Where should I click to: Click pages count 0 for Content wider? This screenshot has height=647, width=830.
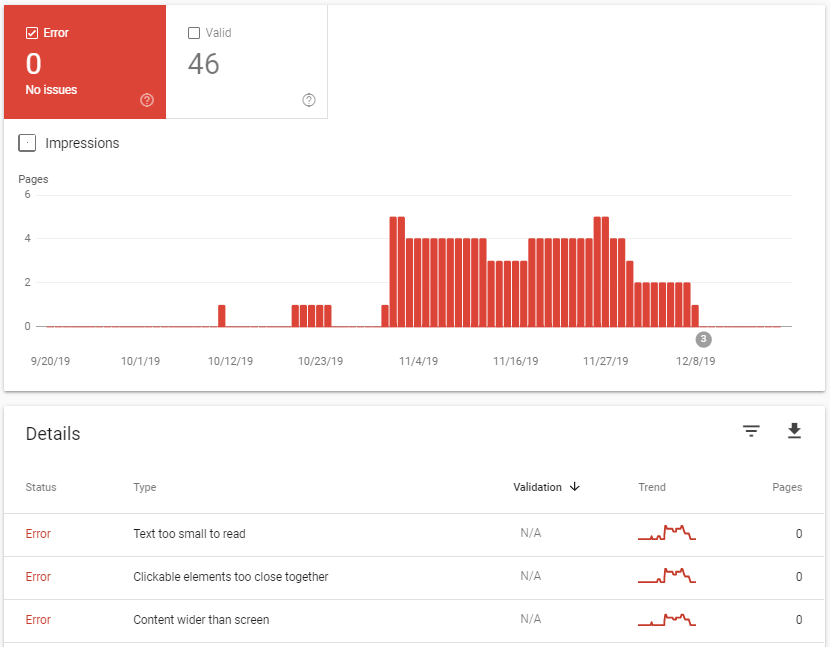click(x=799, y=619)
